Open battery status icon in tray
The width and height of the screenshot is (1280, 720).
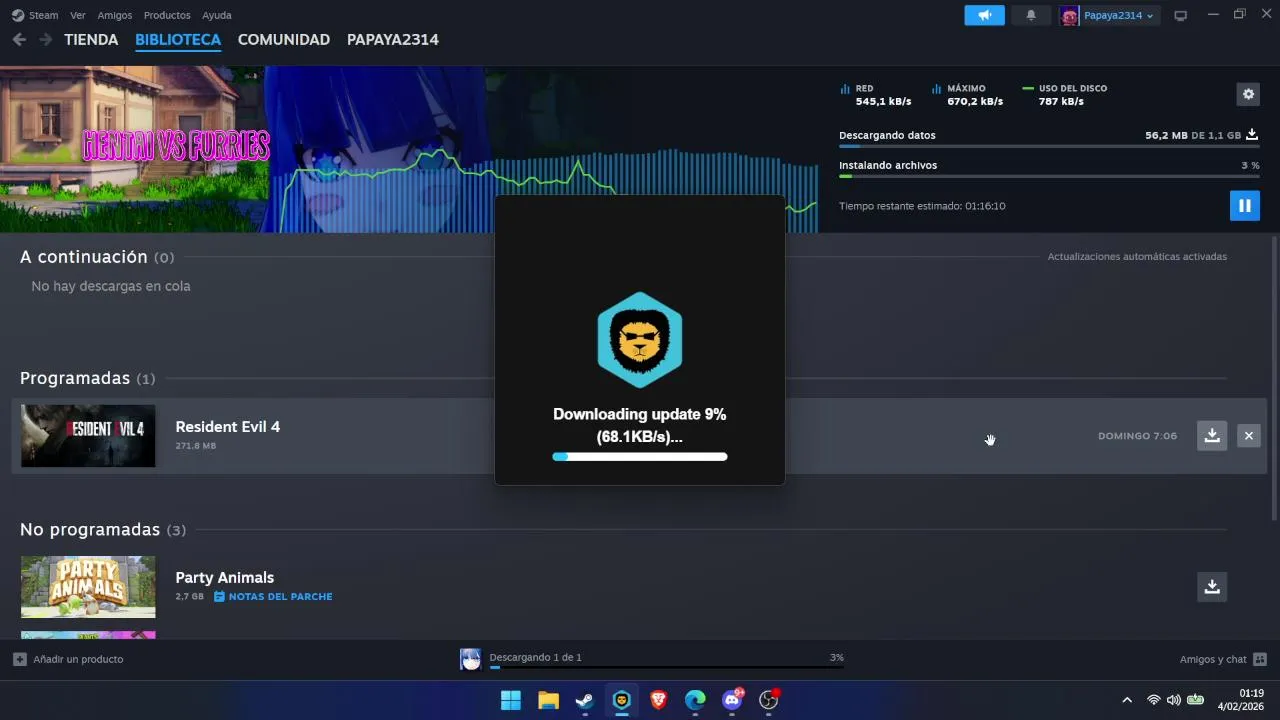click(x=1195, y=700)
